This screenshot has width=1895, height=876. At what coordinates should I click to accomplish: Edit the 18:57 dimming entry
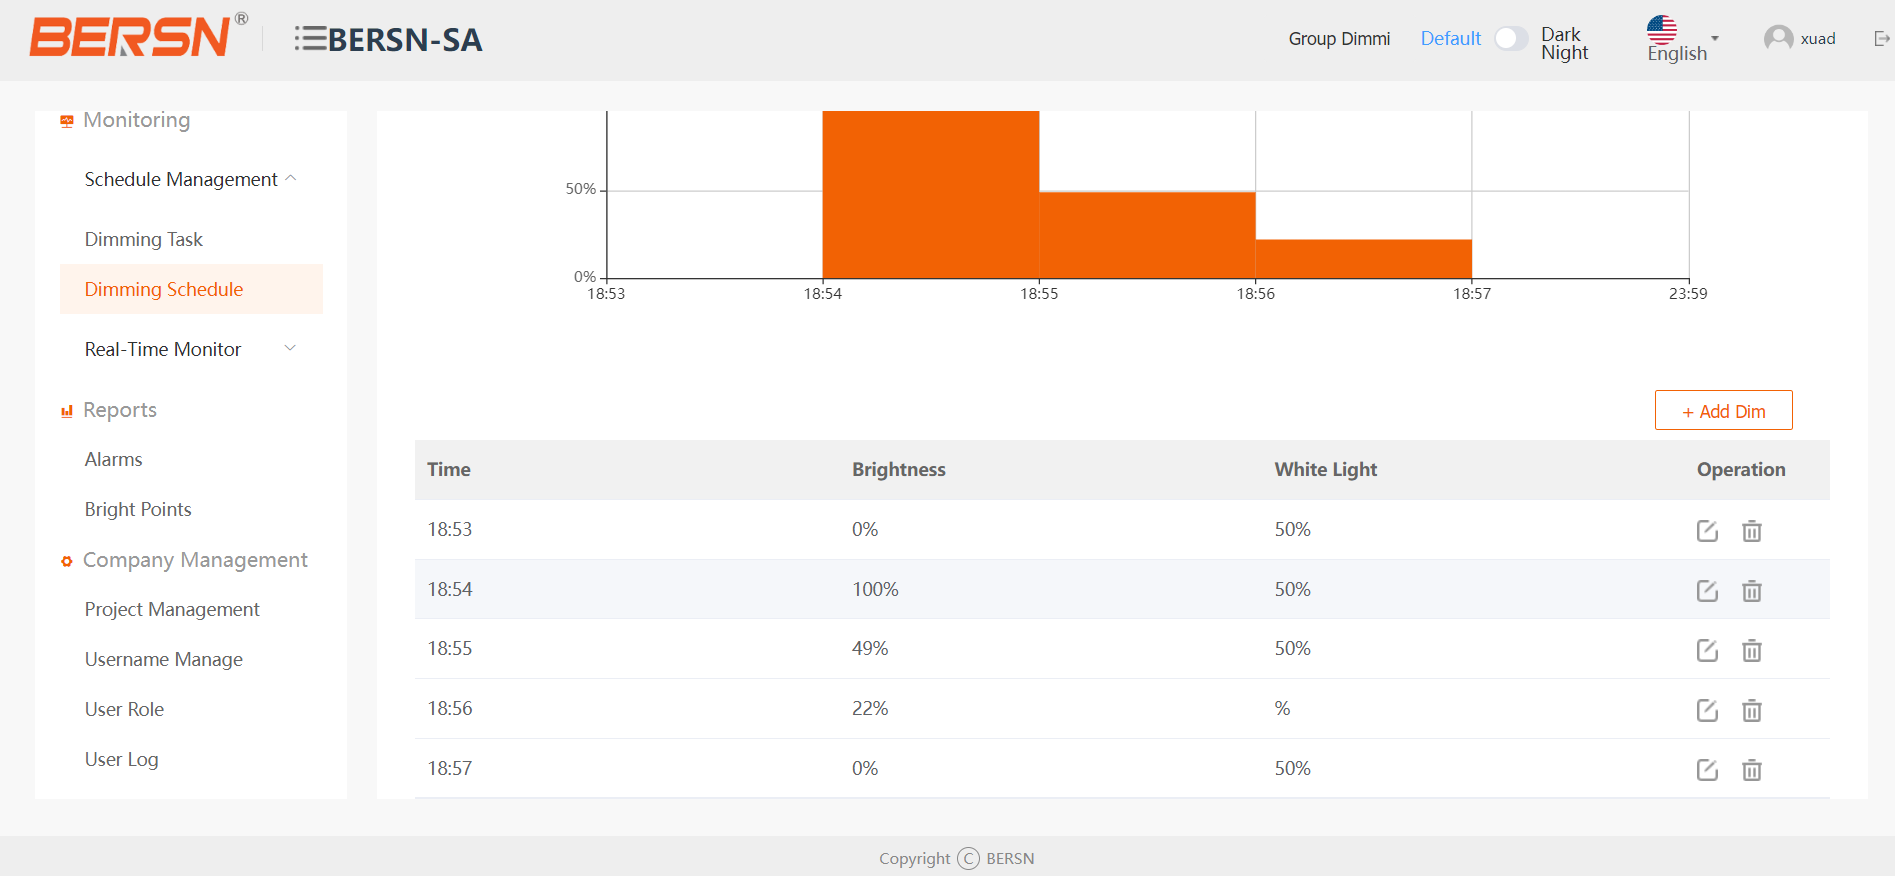pyautogui.click(x=1707, y=770)
